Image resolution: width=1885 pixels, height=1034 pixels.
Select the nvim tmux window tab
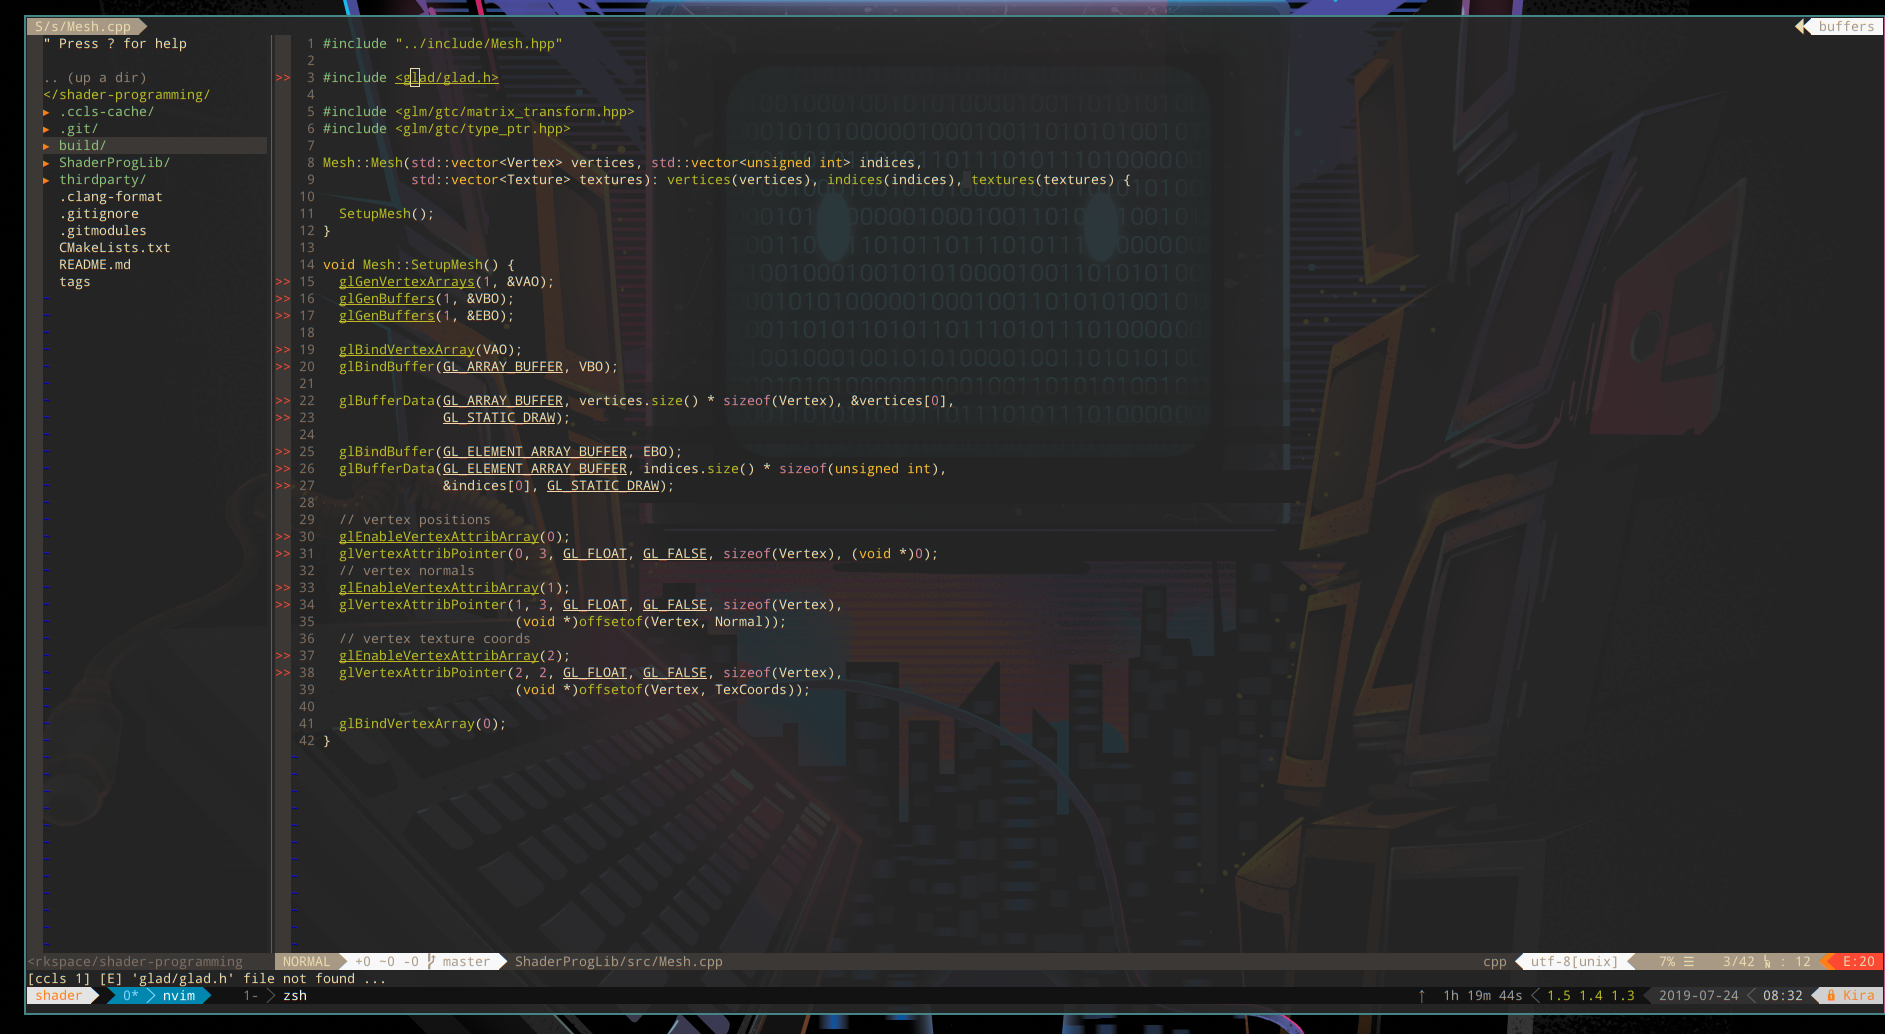click(x=159, y=996)
